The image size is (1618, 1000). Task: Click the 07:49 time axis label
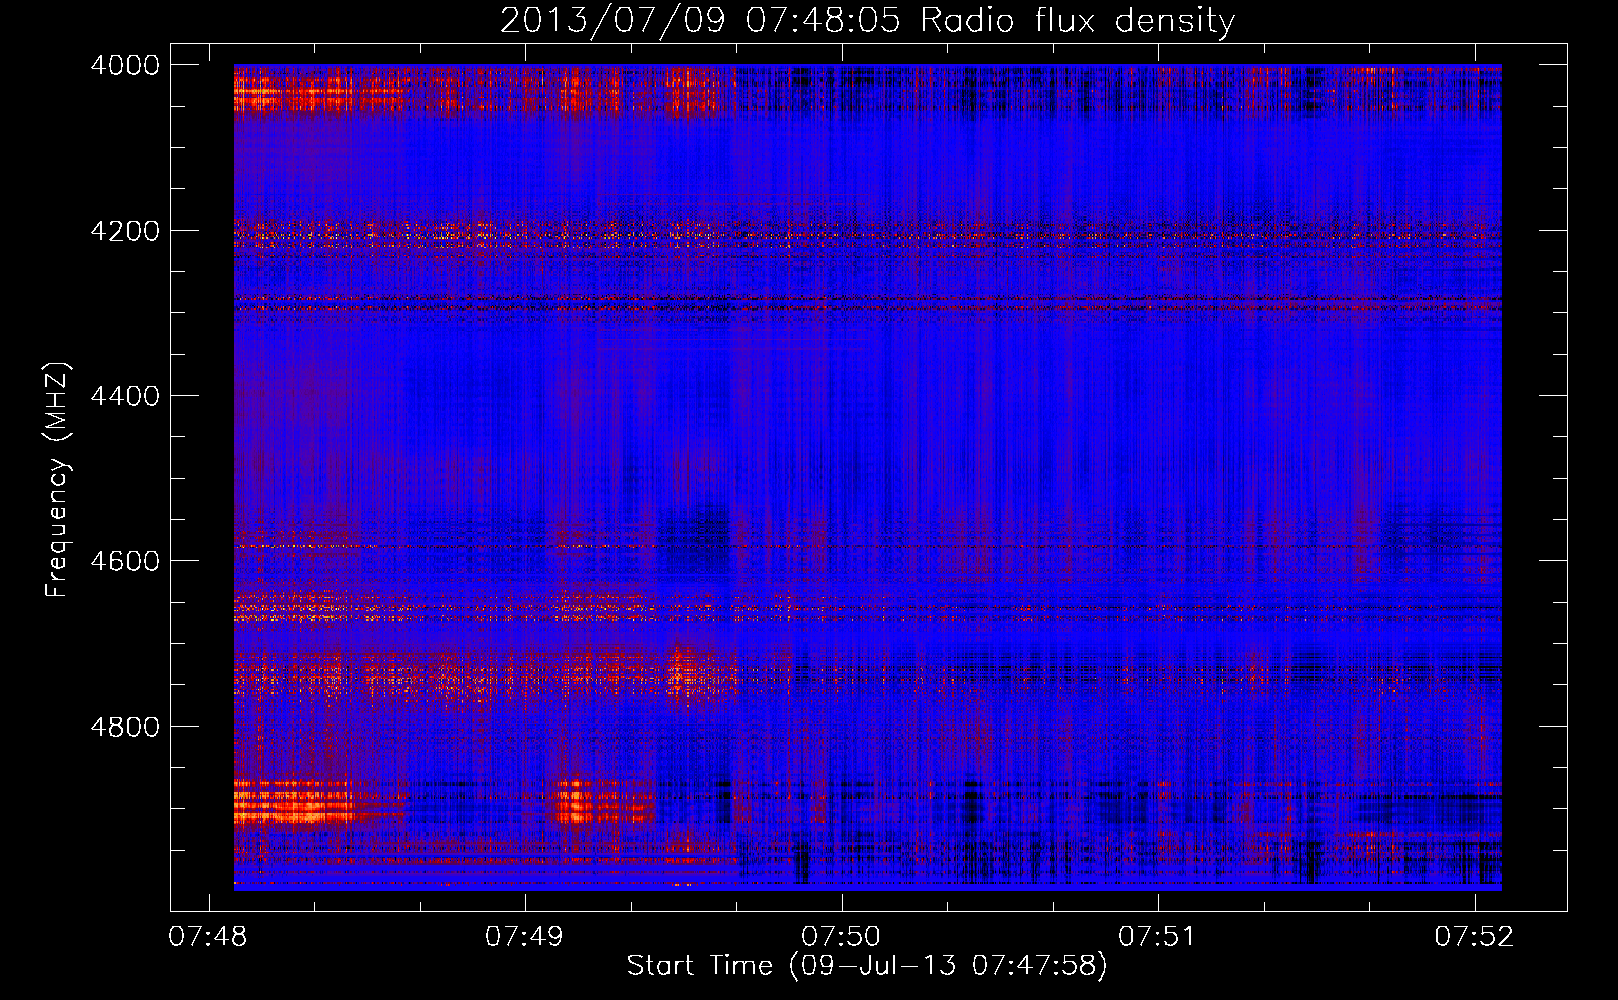pyautogui.click(x=525, y=936)
